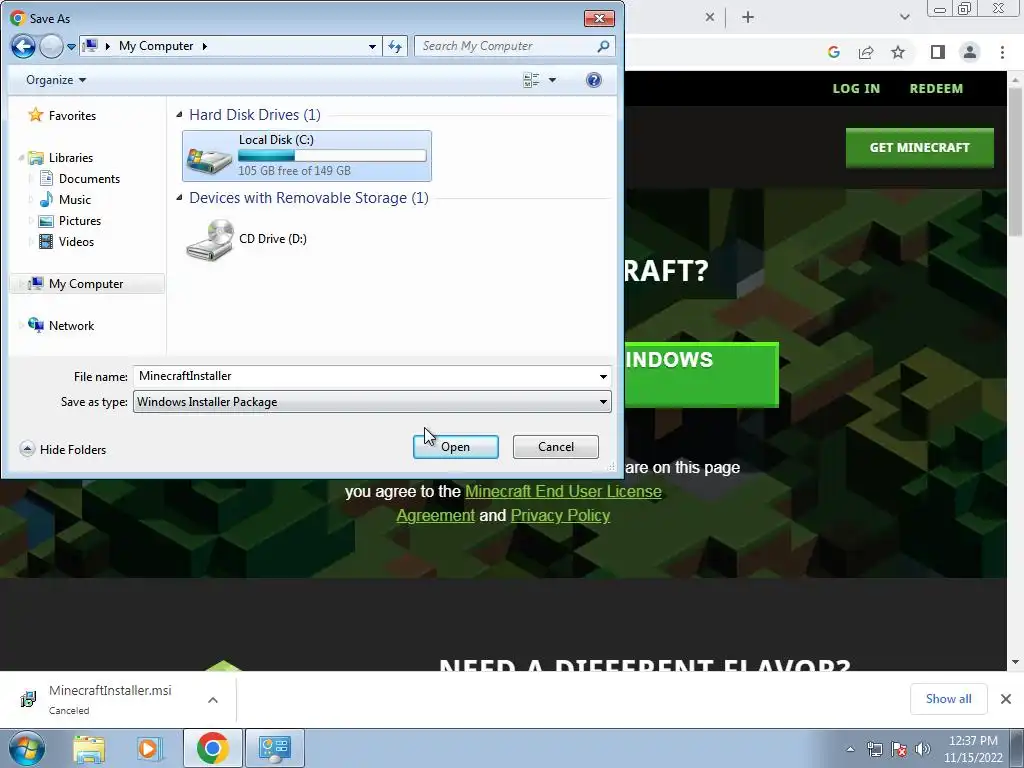Open Privacy Policy link
The height and width of the screenshot is (768, 1024).
pos(560,515)
